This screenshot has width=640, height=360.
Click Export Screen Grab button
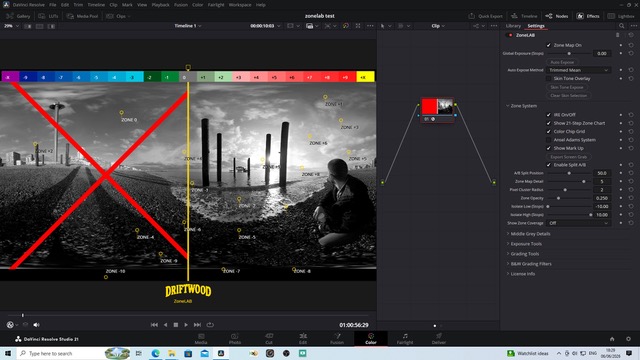[569, 157]
